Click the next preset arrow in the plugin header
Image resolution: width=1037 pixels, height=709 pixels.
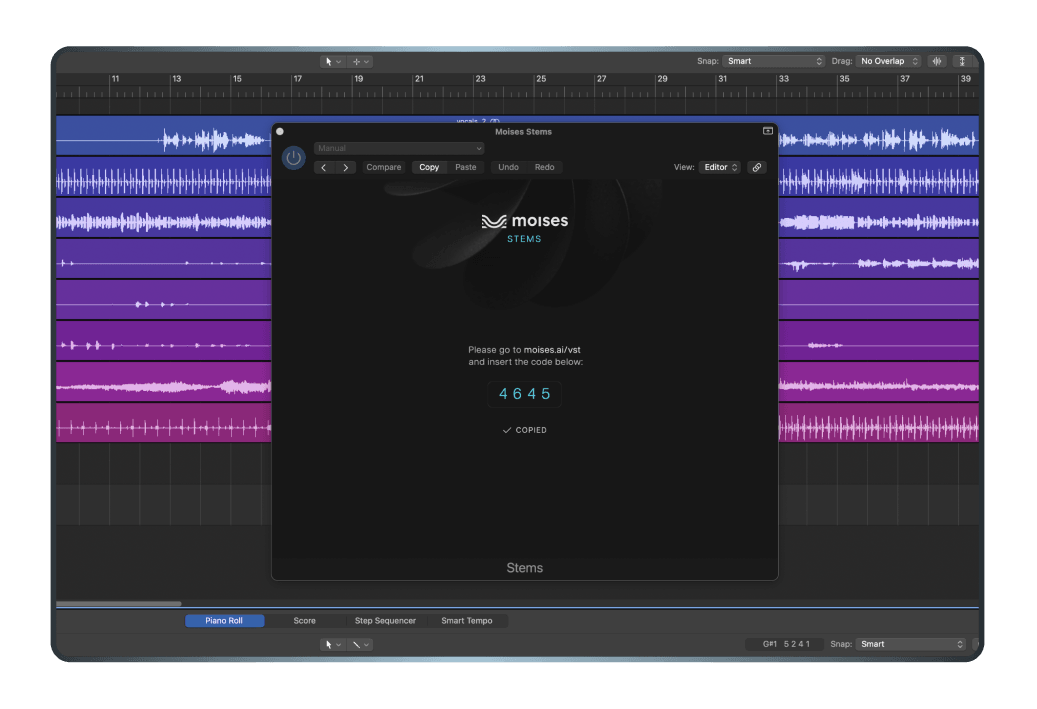coord(345,167)
